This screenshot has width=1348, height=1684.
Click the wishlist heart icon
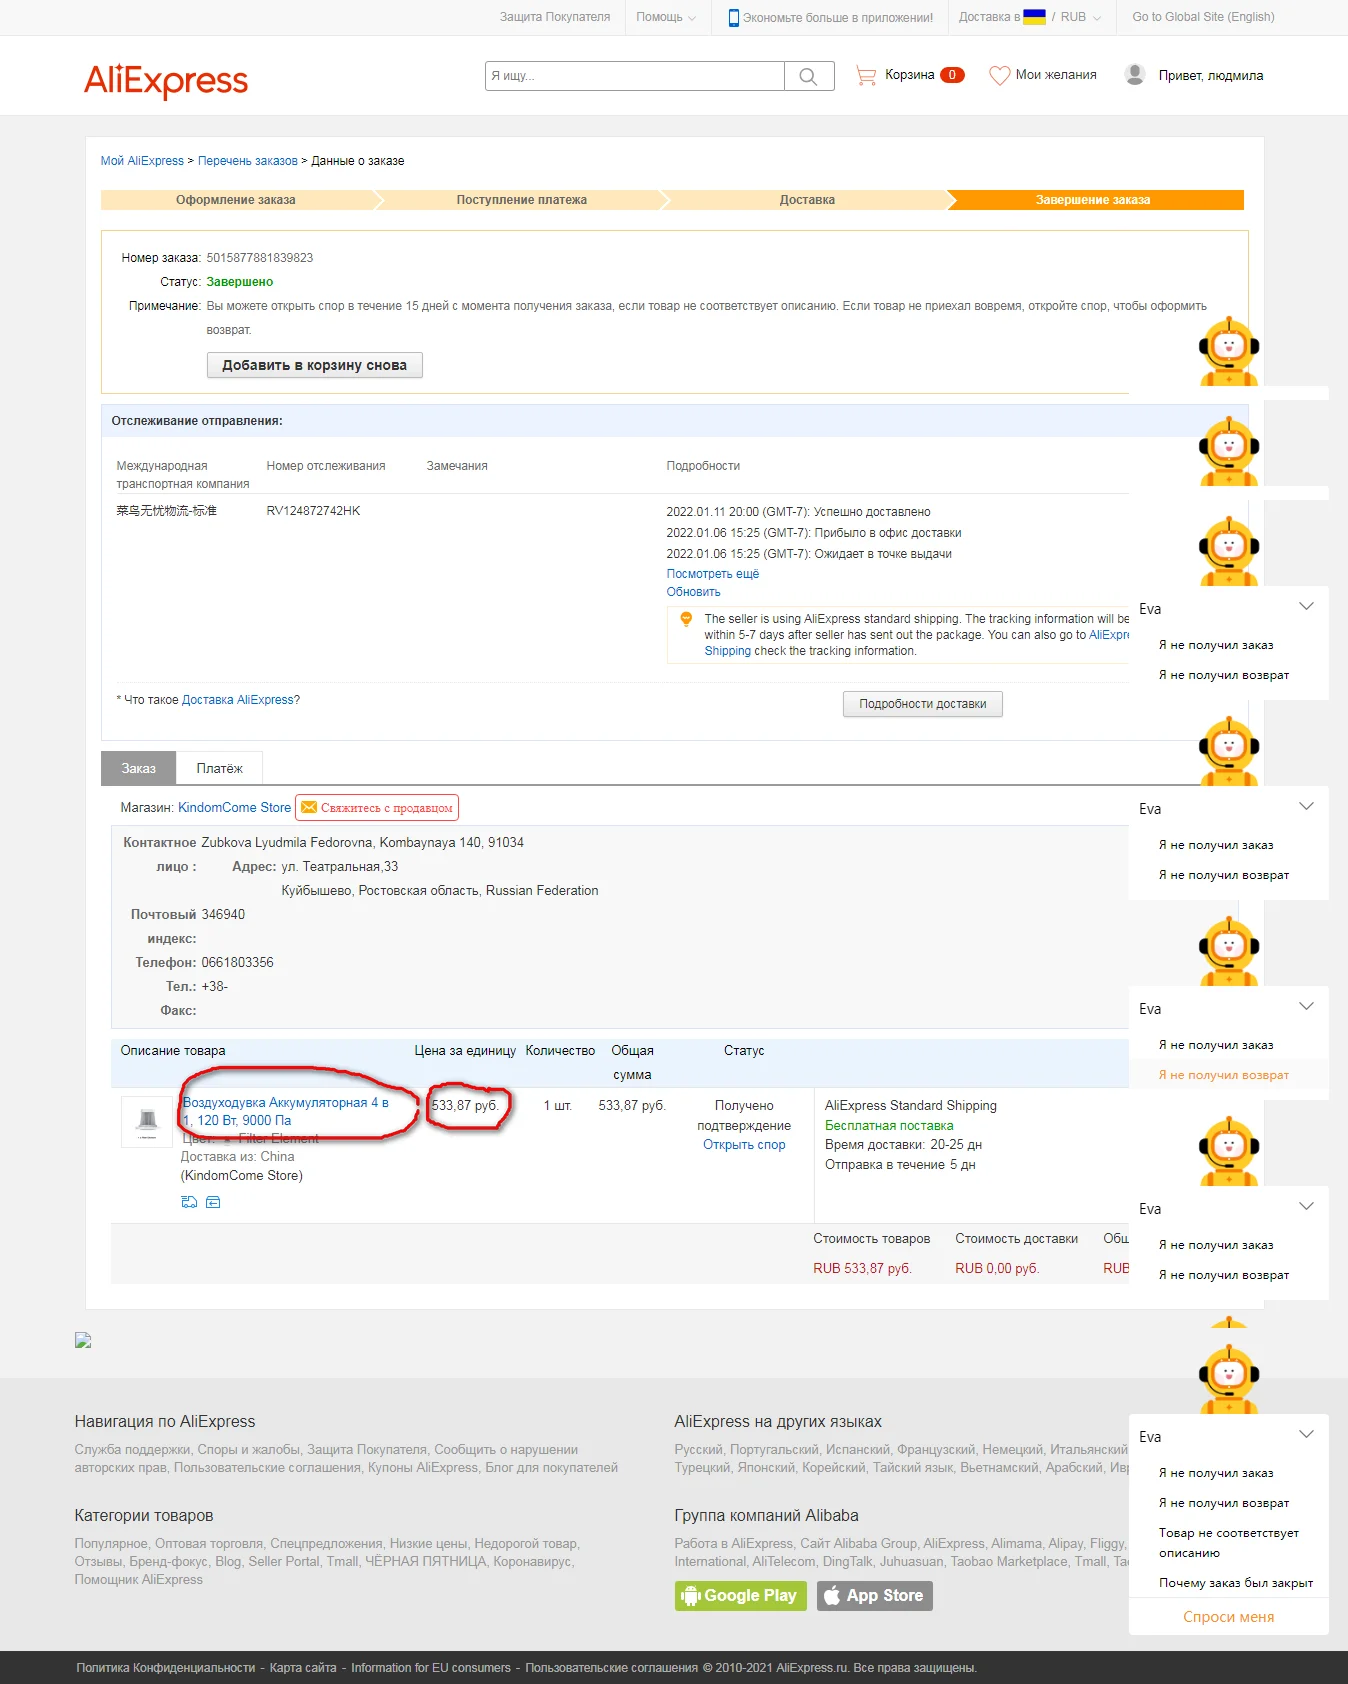point(999,75)
